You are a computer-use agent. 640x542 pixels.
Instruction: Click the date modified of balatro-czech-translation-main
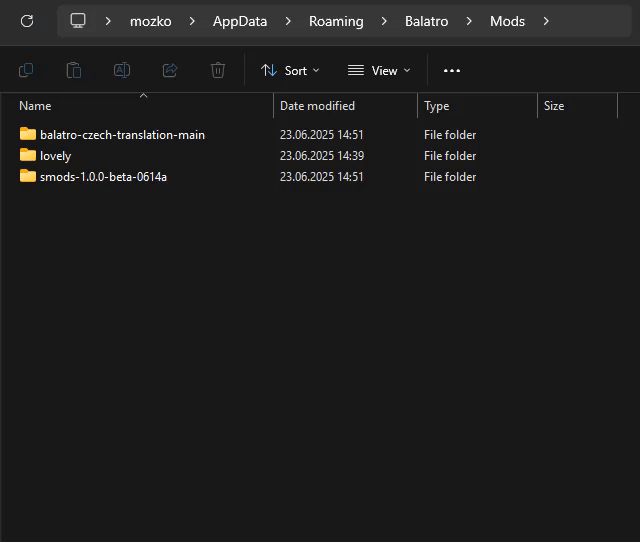[321, 135]
